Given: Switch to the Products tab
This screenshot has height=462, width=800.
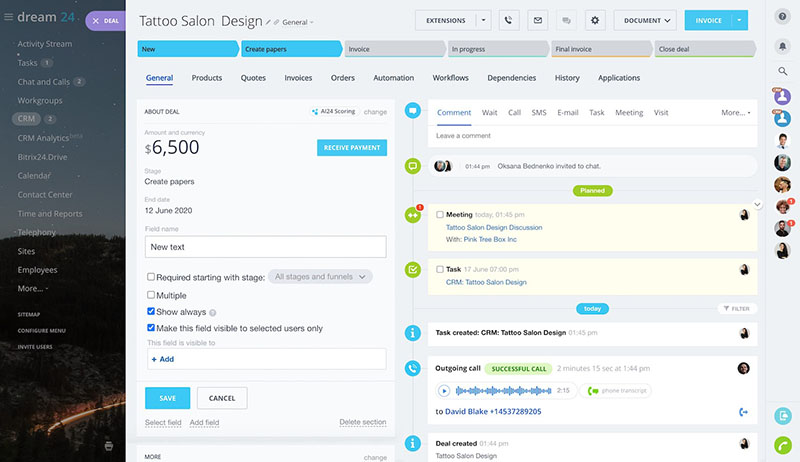Looking at the screenshot, I should [x=207, y=78].
